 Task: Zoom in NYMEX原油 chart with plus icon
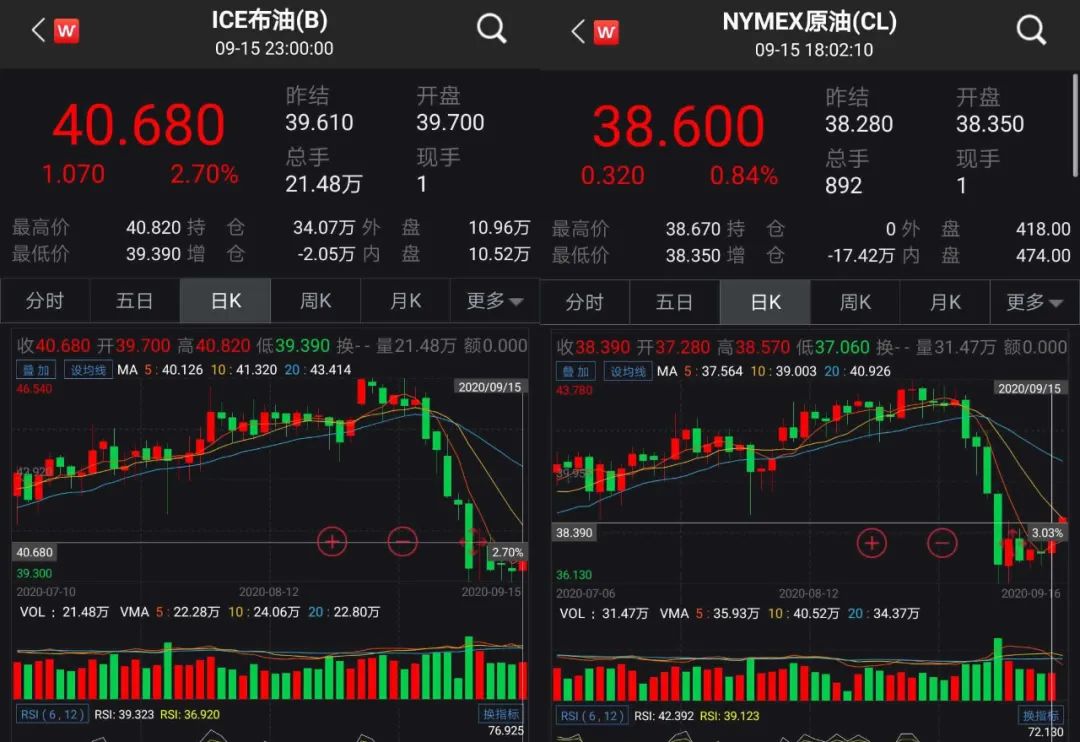(x=871, y=543)
